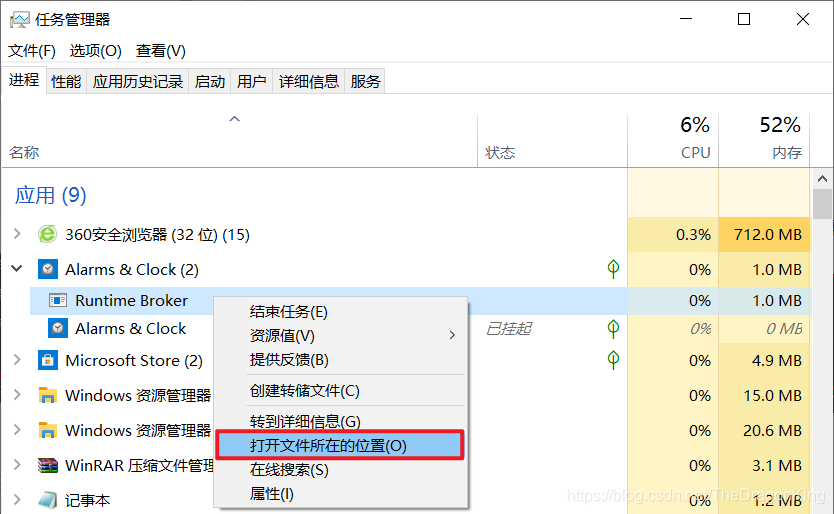Expand the Microsoft Store (2) group

[17, 360]
